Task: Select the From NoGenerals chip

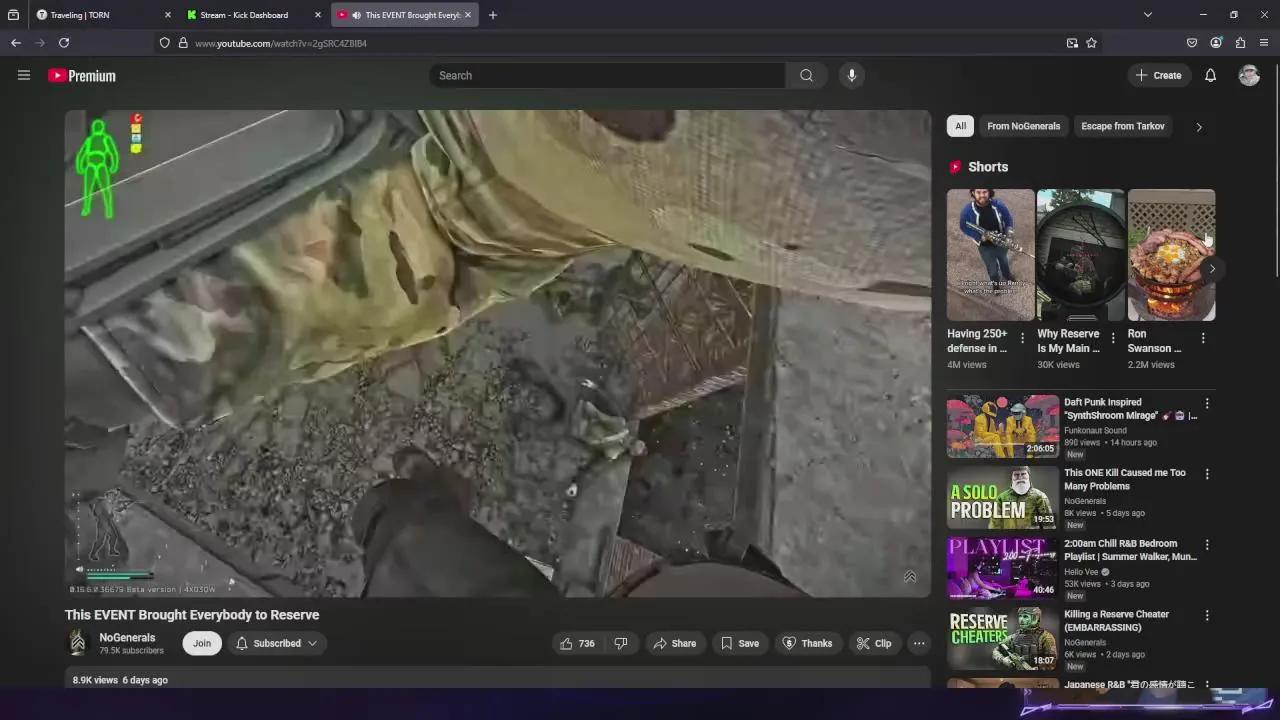Action: [x=1023, y=126]
